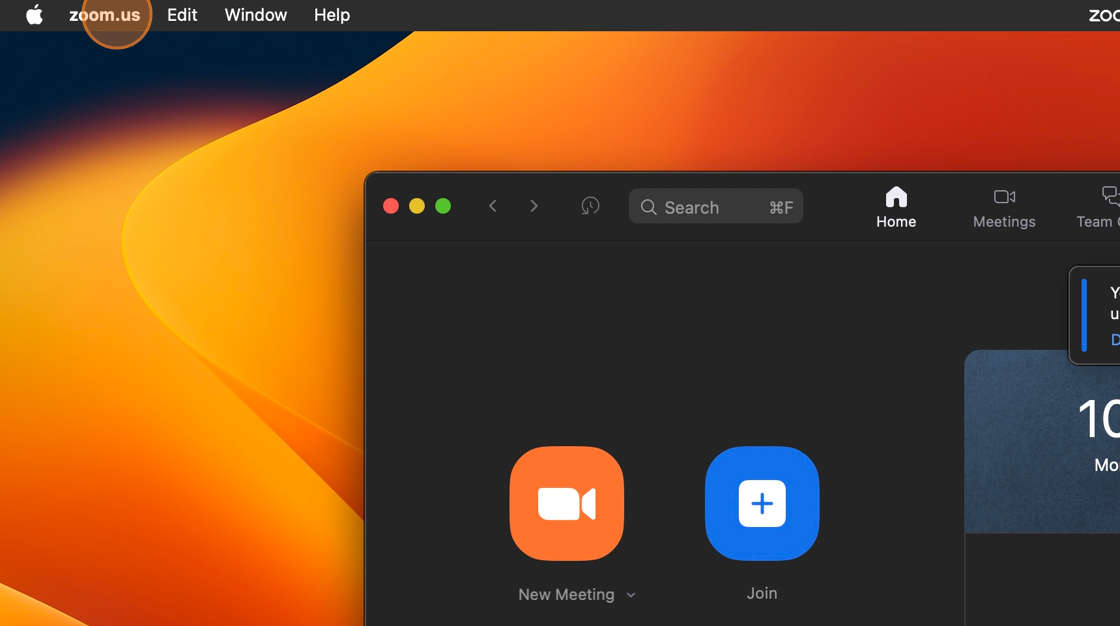Switch to the Home tab
Screen dimensions: 1120x626
click(x=896, y=208)
